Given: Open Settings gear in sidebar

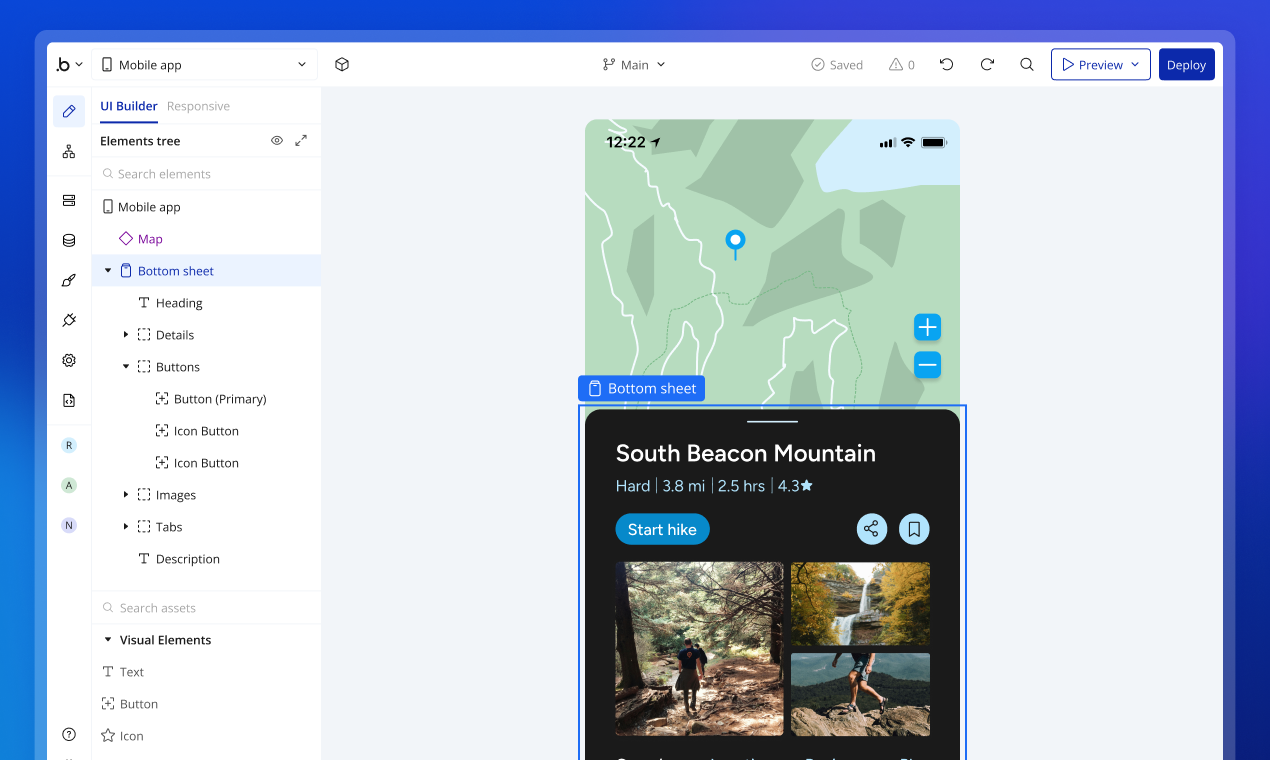Looking at the screenshot, I should click(x=69, y=360).
